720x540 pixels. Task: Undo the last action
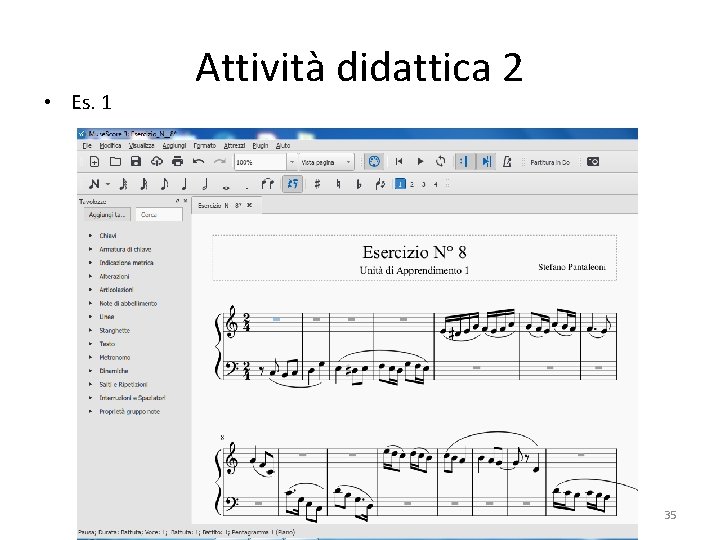point(198,162)
